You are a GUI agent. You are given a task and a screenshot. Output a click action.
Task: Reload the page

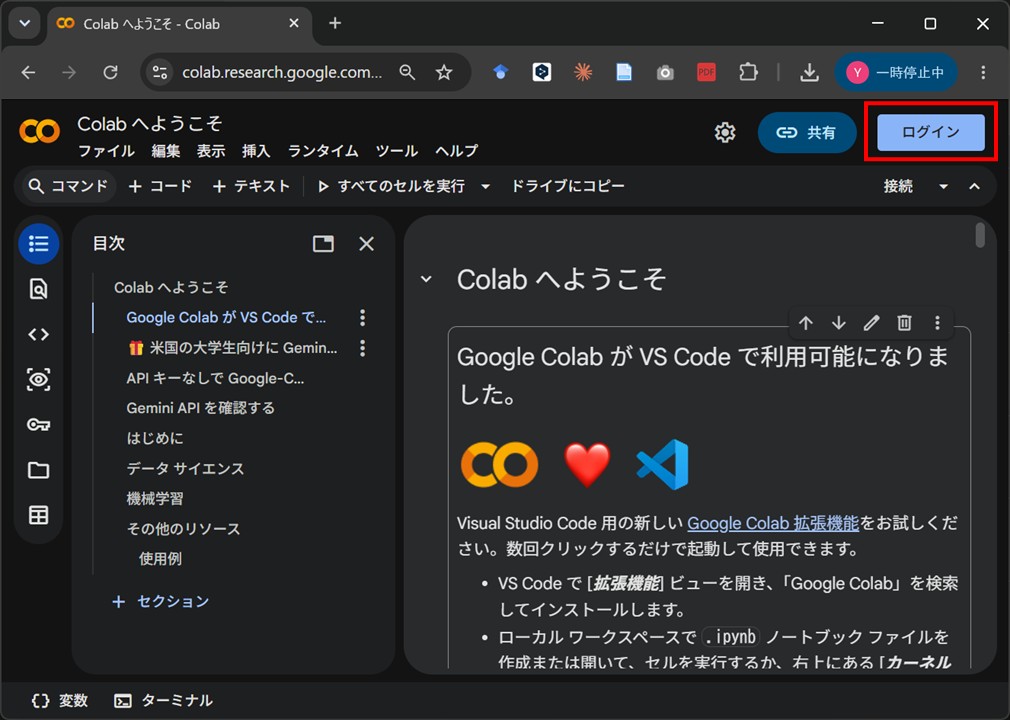(x=111, y=72)
